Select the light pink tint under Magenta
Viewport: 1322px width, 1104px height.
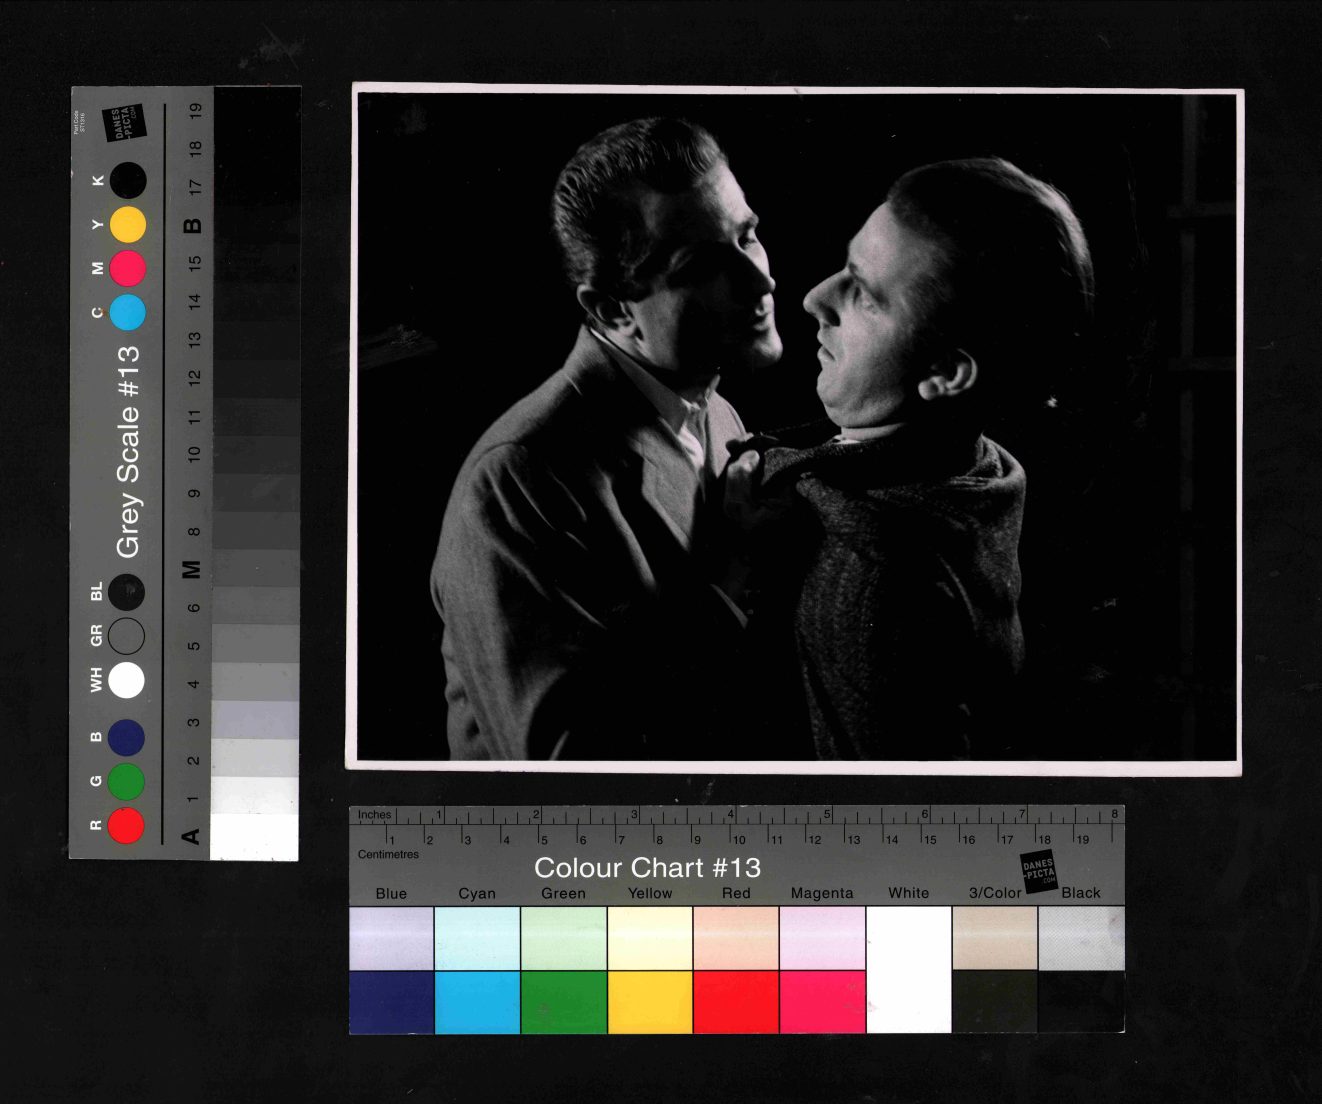(822, 938)
